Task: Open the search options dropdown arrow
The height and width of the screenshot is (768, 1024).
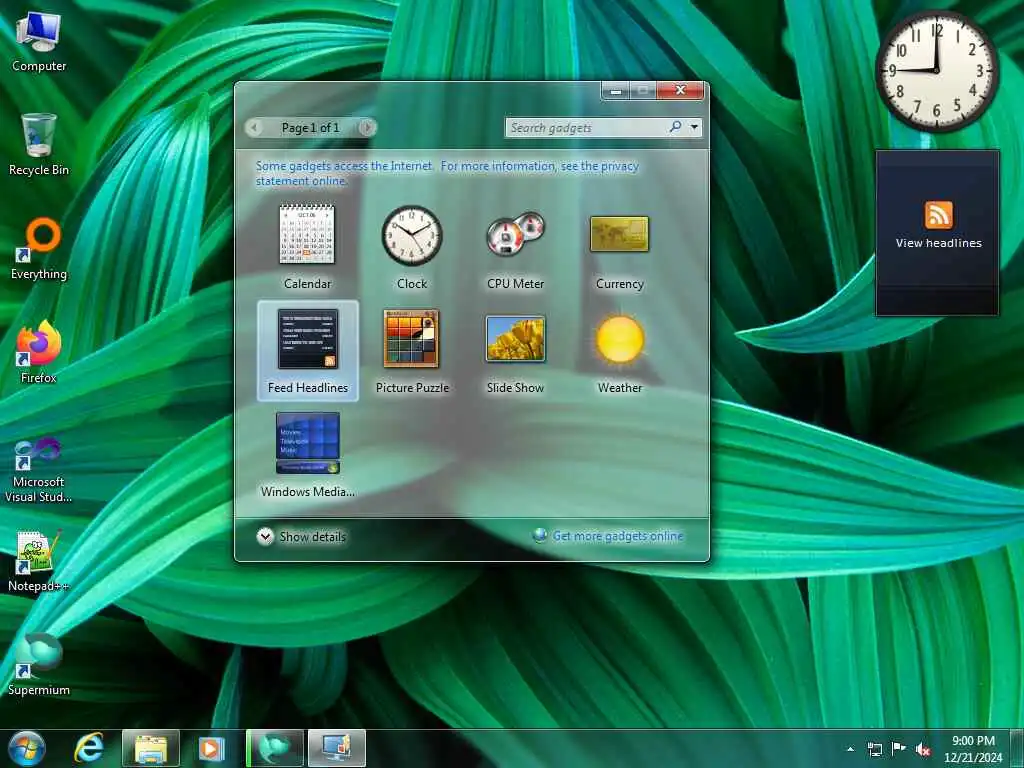Action: coord(694,127)
